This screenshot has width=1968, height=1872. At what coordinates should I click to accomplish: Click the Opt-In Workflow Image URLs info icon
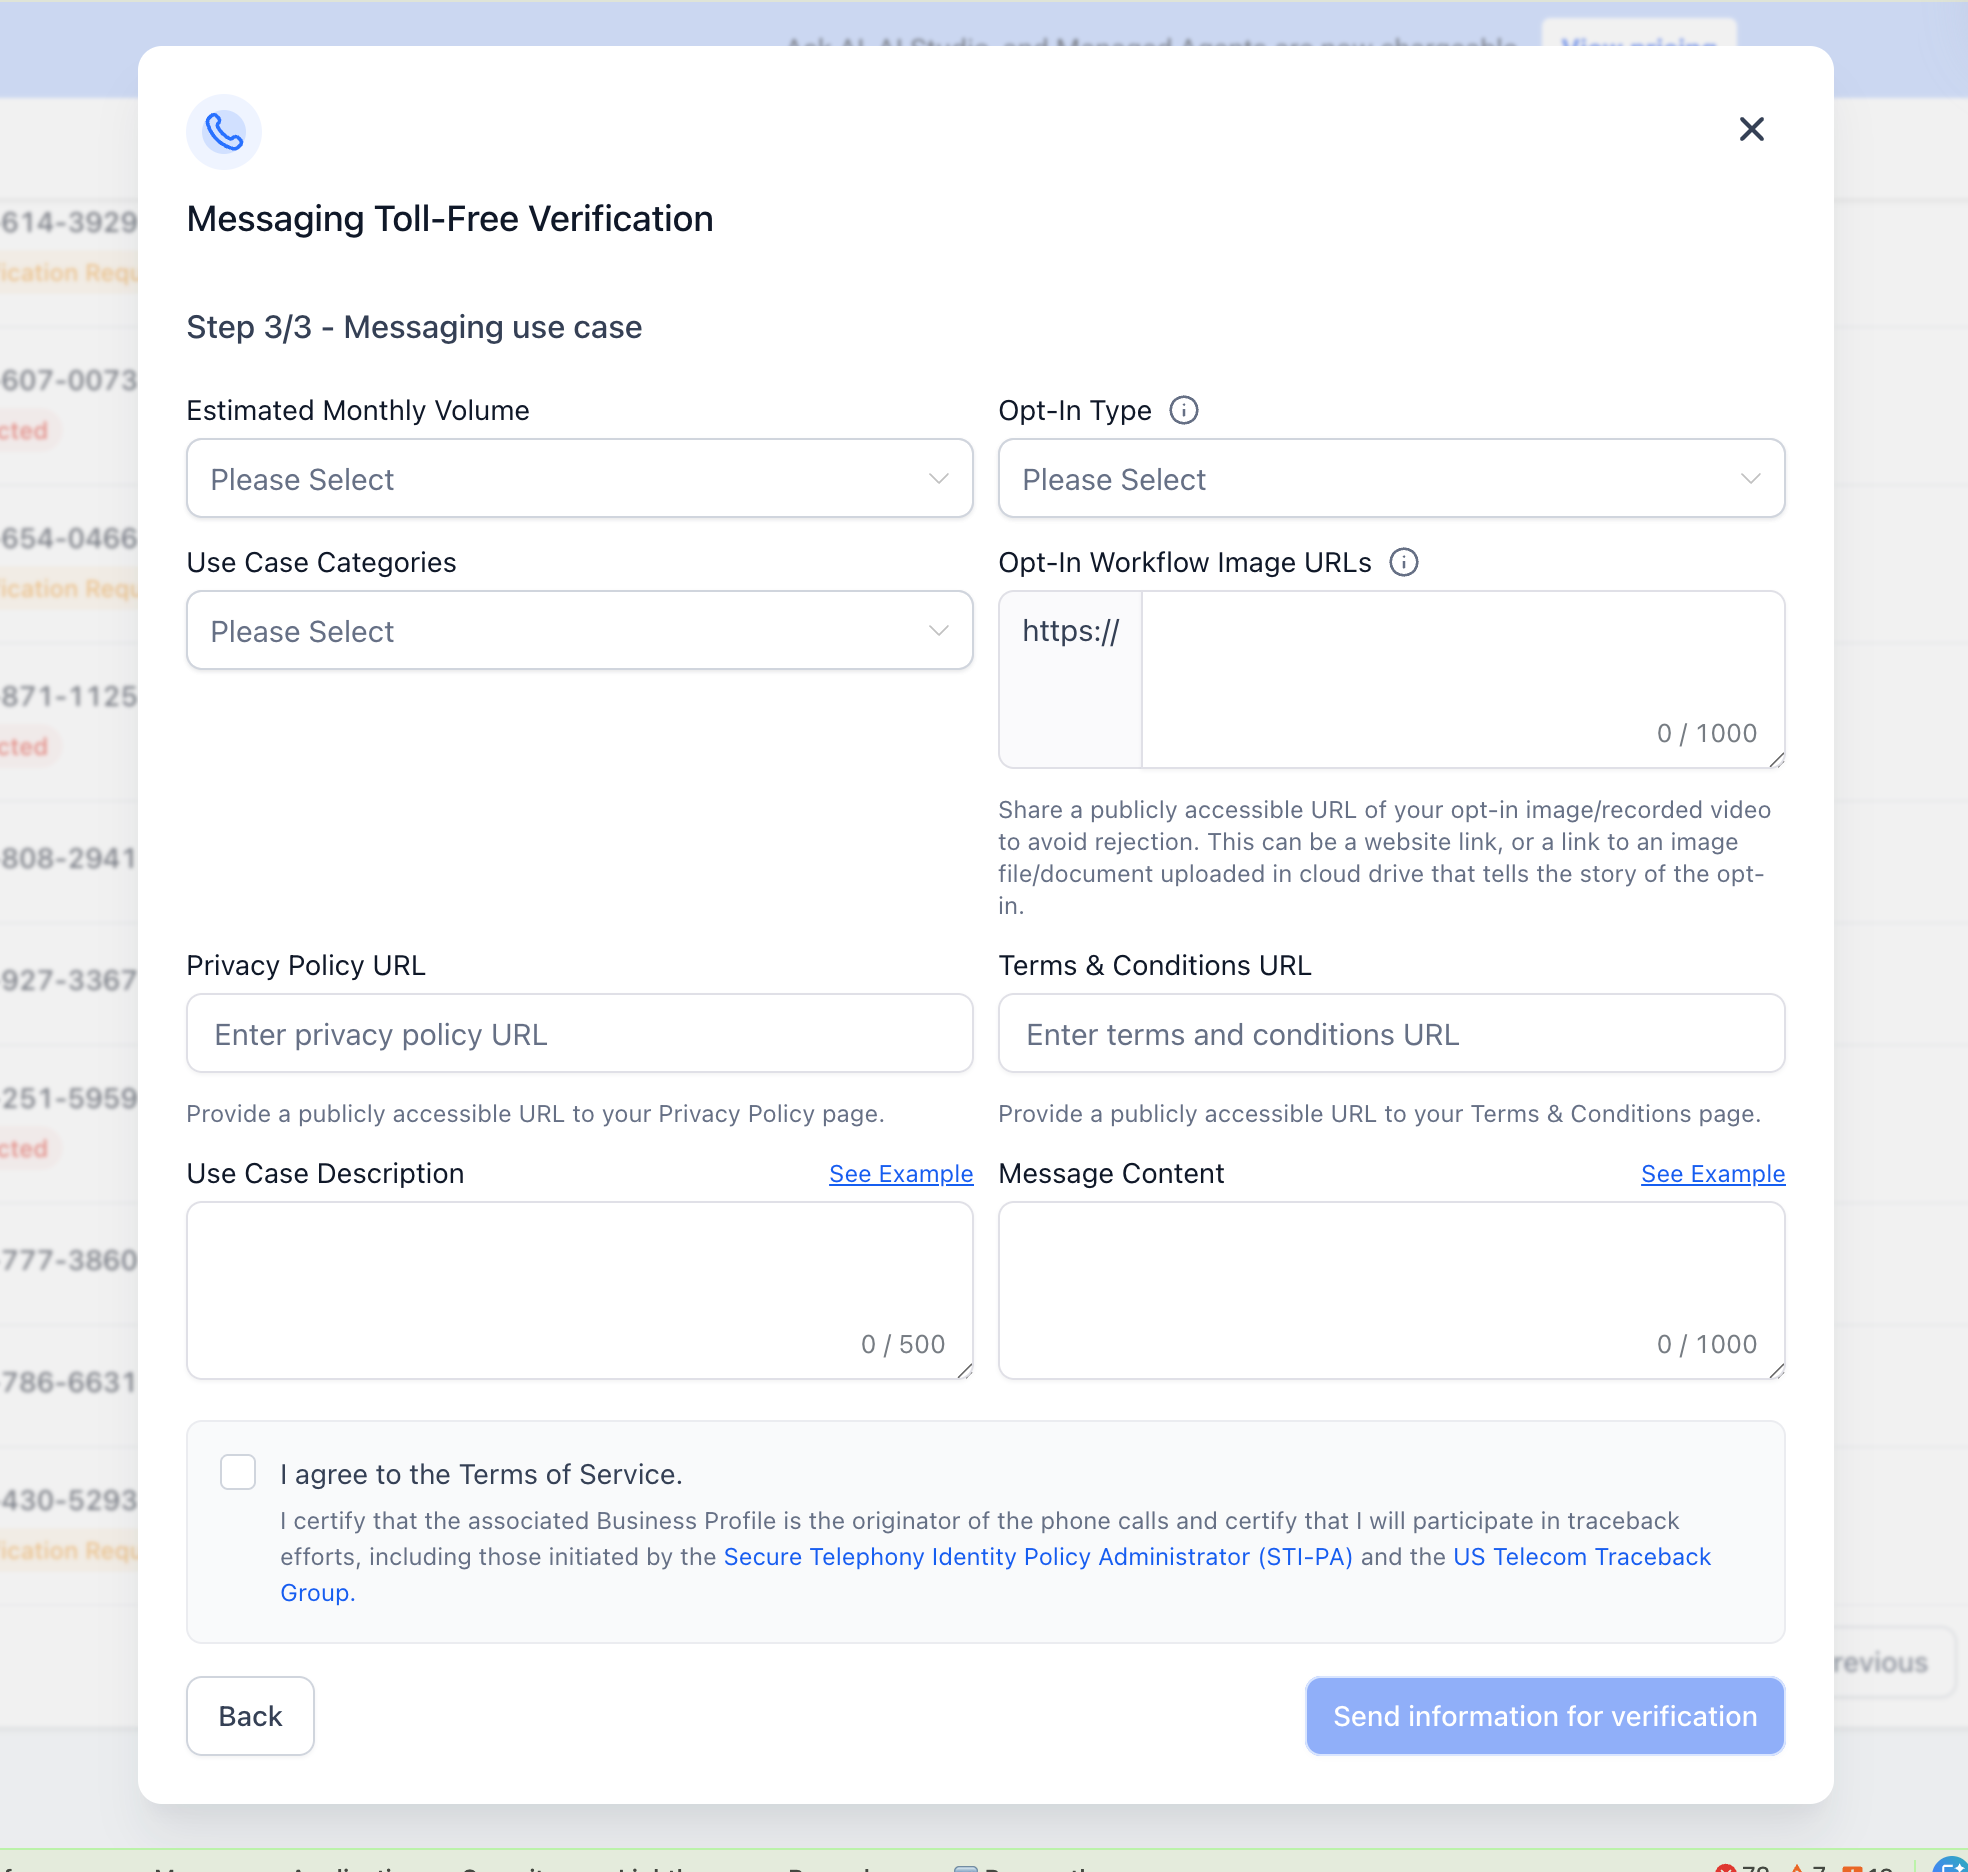click(x=1404, y=562)
